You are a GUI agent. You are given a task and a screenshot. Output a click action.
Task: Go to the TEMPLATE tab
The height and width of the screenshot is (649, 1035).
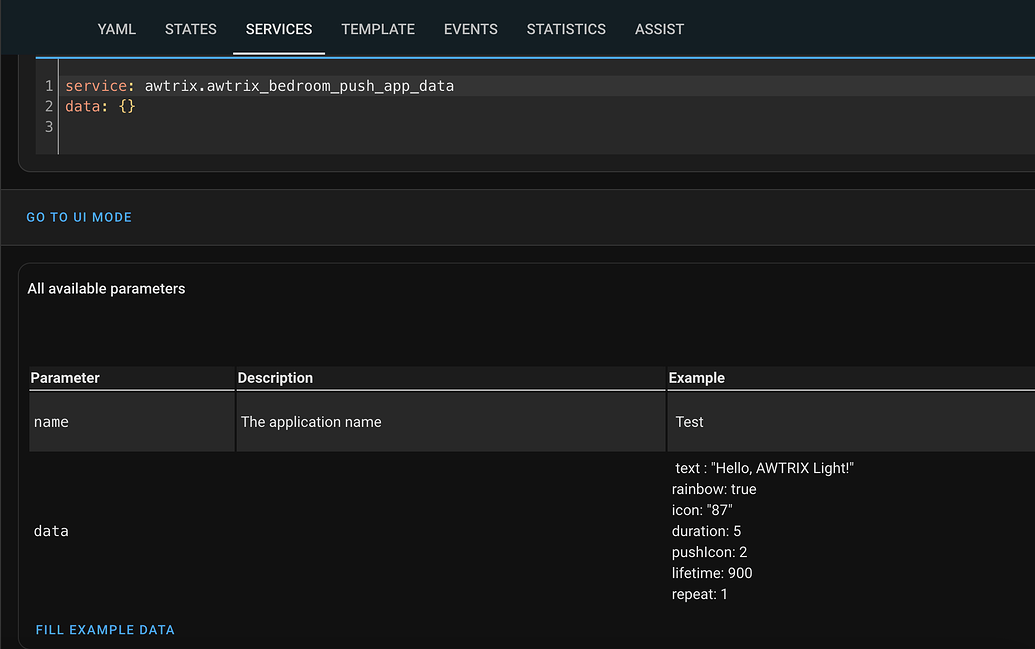point(378,29)
